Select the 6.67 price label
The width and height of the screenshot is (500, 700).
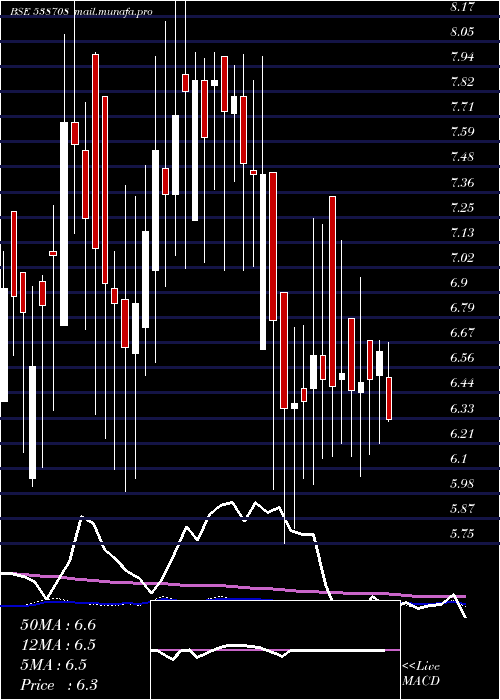coord(462,333)
